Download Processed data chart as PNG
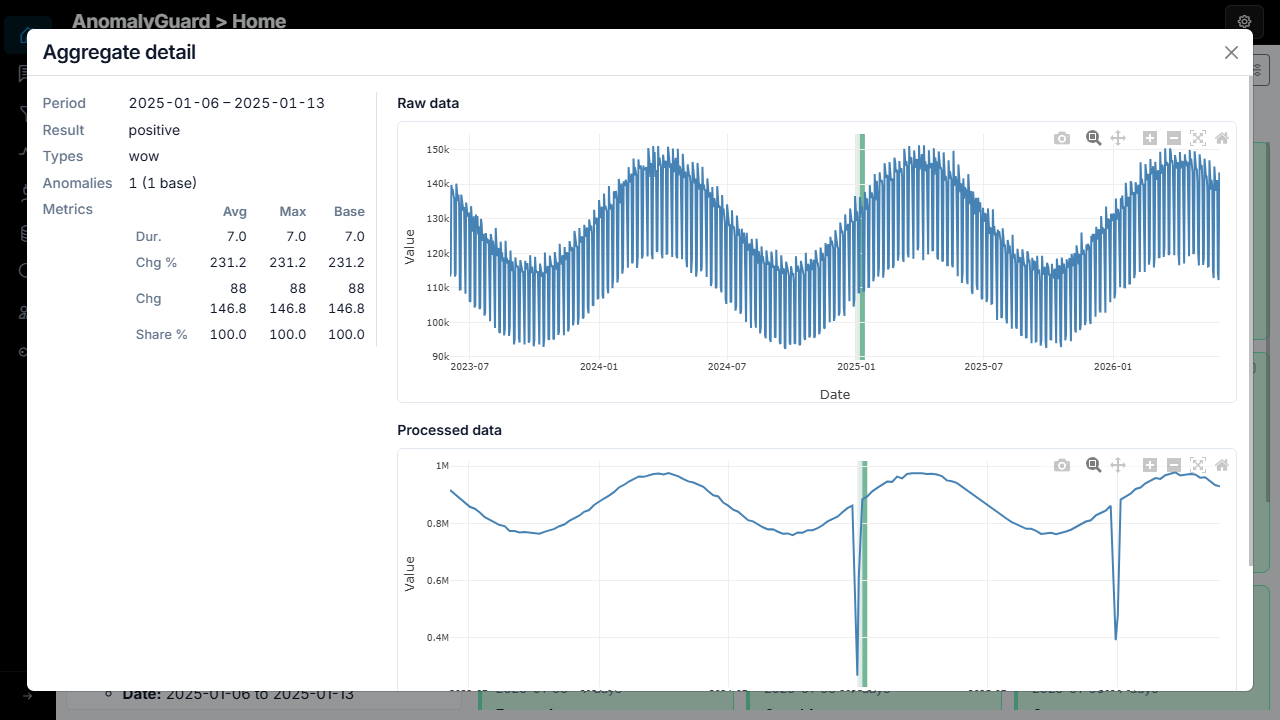The height and width of the screenshot is (720, 1280). coord(1062,465)
